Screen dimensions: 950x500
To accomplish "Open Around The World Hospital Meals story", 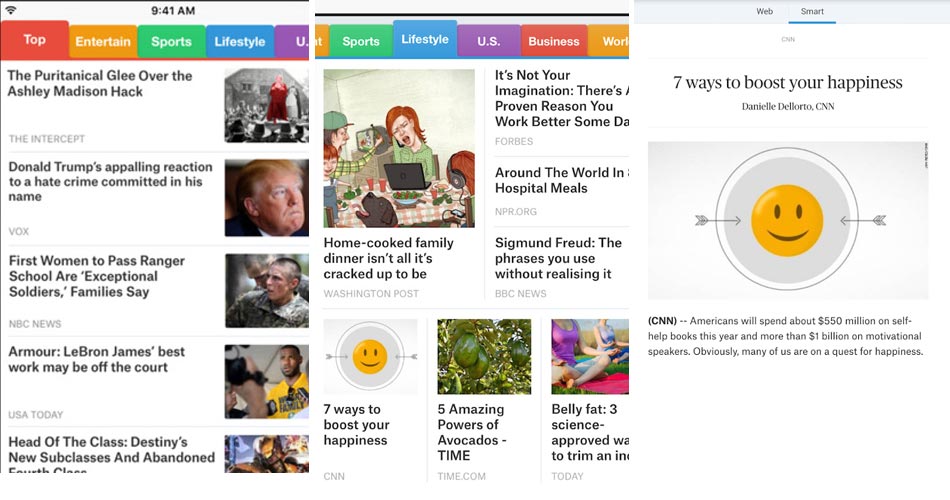I will [561, 181].
